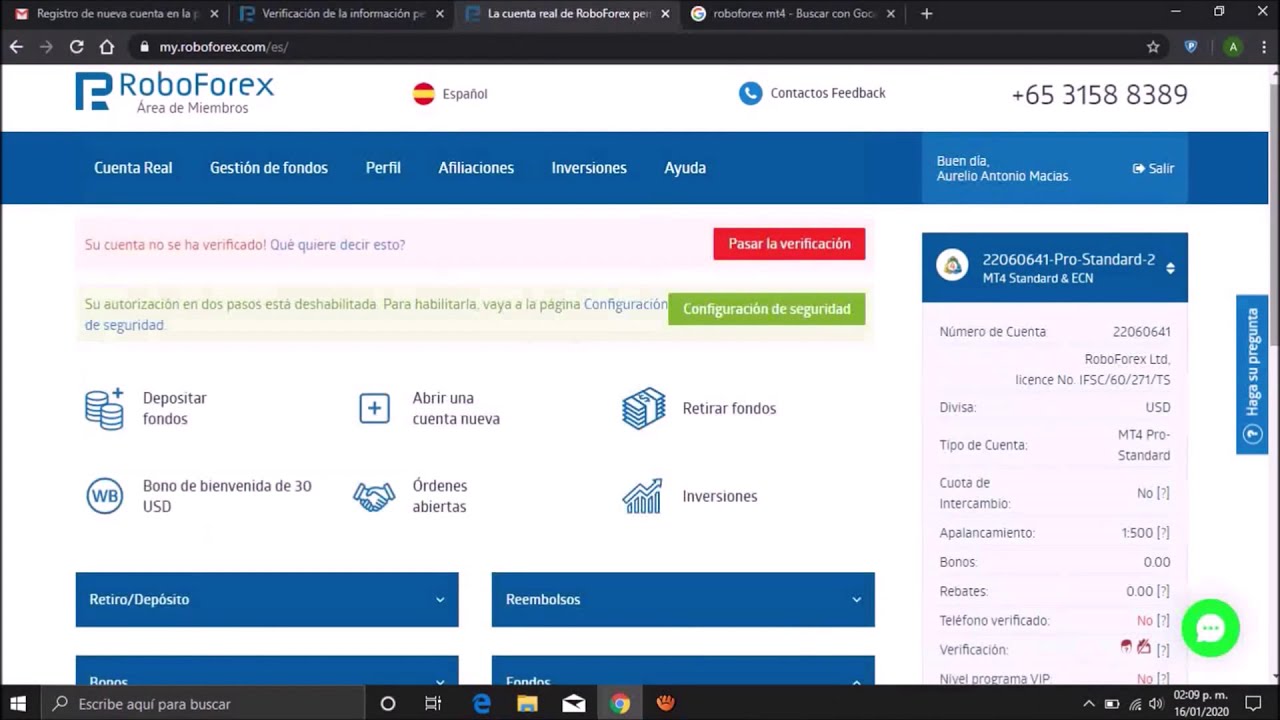Switch to the roboforex mt4 Google tab
1280x720 pixels.
[x=792, y=14]
